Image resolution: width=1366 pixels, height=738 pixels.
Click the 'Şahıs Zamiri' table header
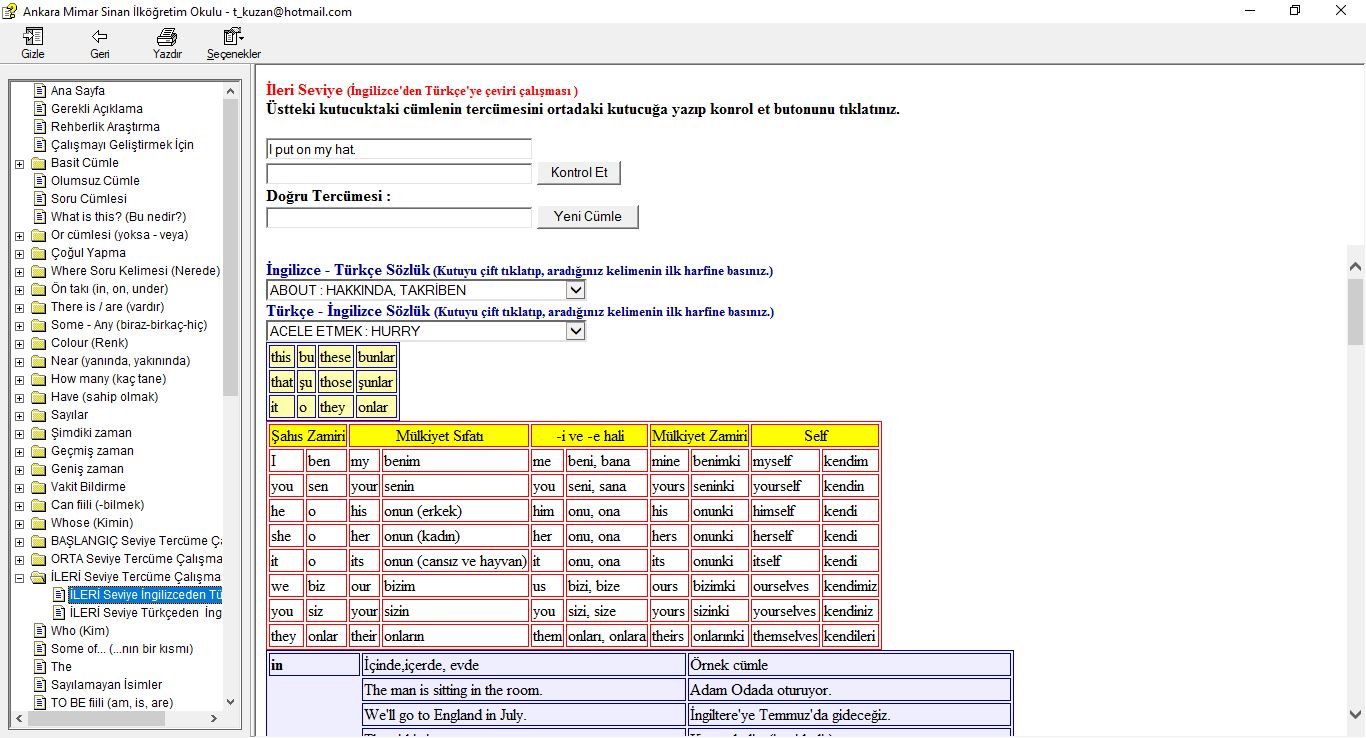[x=308, y=436]
